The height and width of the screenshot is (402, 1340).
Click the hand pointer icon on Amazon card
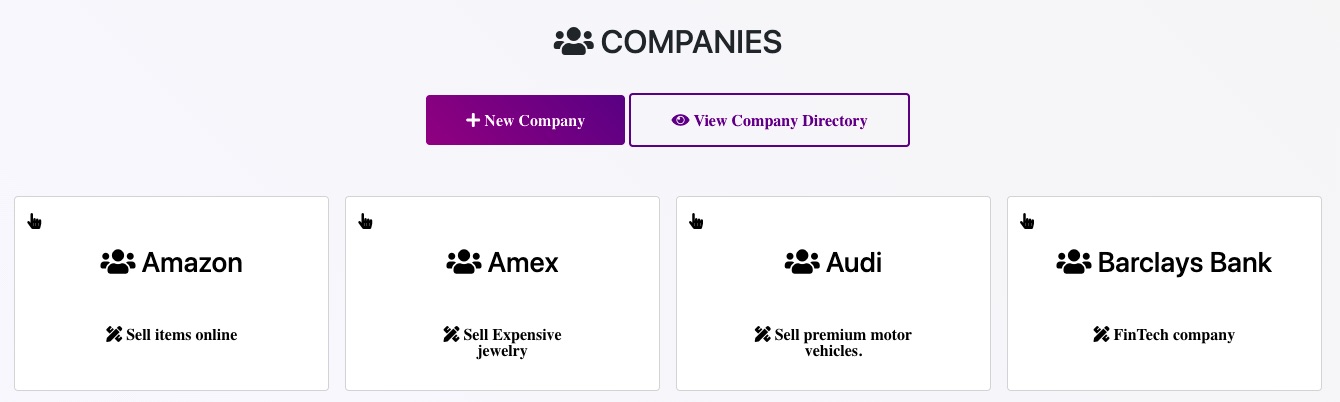pos(35,221)
